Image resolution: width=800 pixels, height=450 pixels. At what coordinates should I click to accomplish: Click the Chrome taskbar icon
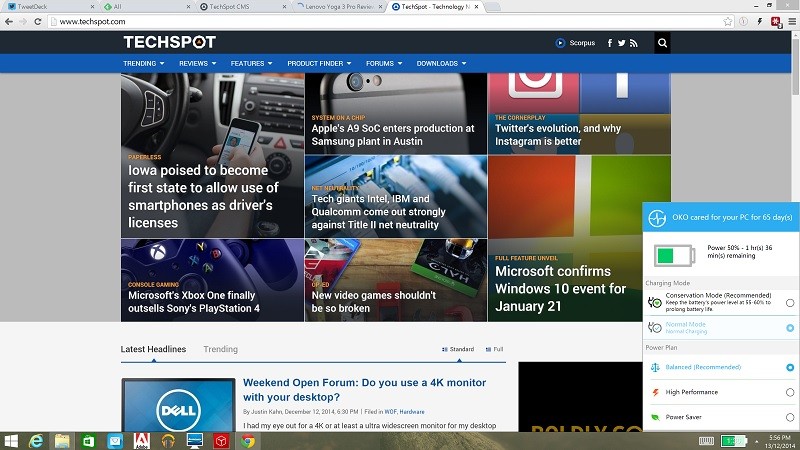coord(248,441)
